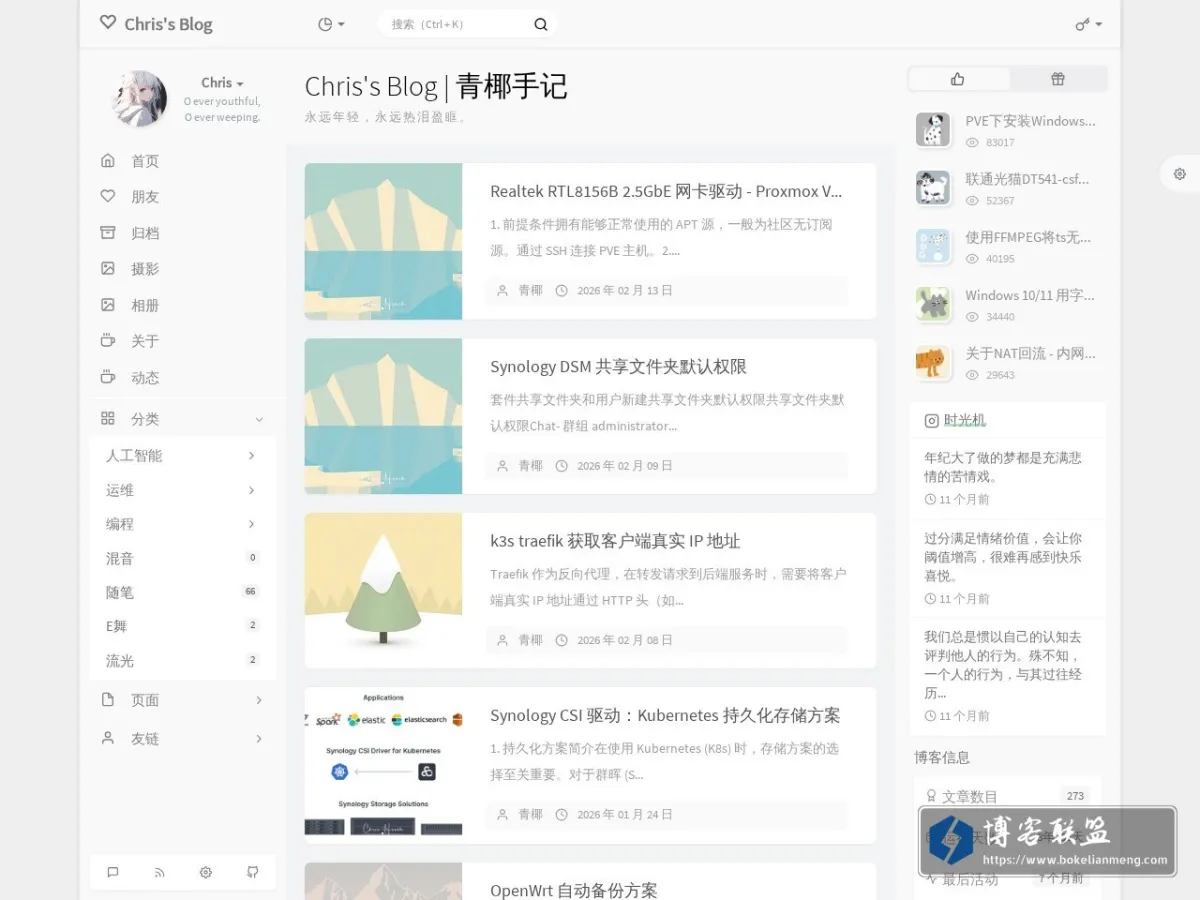Click the cow avatar beside 联通光猫DT541 post
The height and width of the screenshot is (900, 1200).
point(933,188)
